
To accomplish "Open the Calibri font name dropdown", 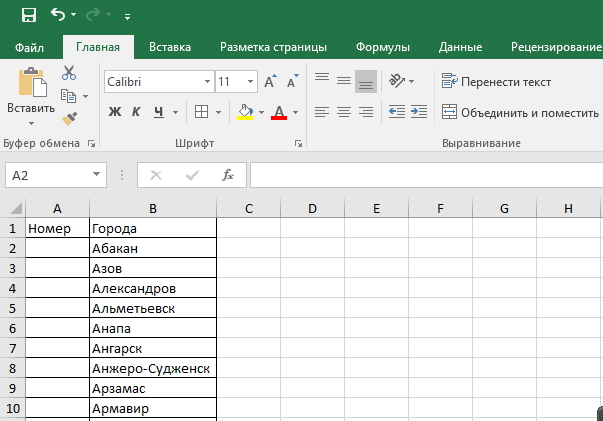I will 207,82.
